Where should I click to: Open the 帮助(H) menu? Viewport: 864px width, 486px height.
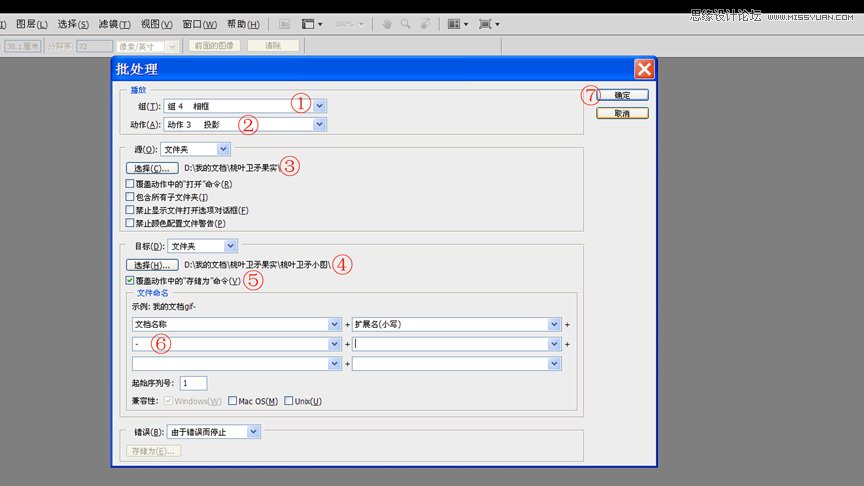(x=243, y=24)
